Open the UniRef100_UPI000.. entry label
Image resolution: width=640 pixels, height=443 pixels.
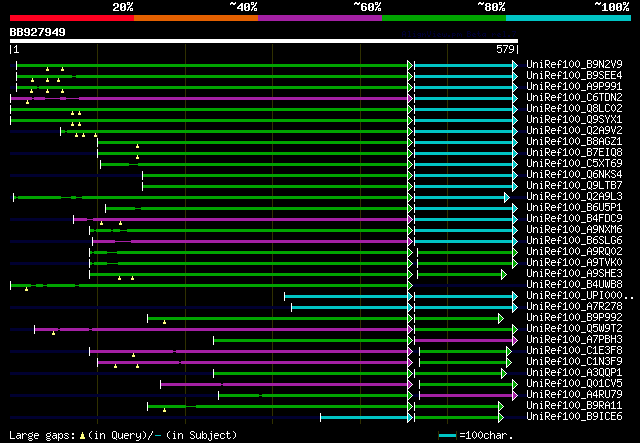[580, 296]
